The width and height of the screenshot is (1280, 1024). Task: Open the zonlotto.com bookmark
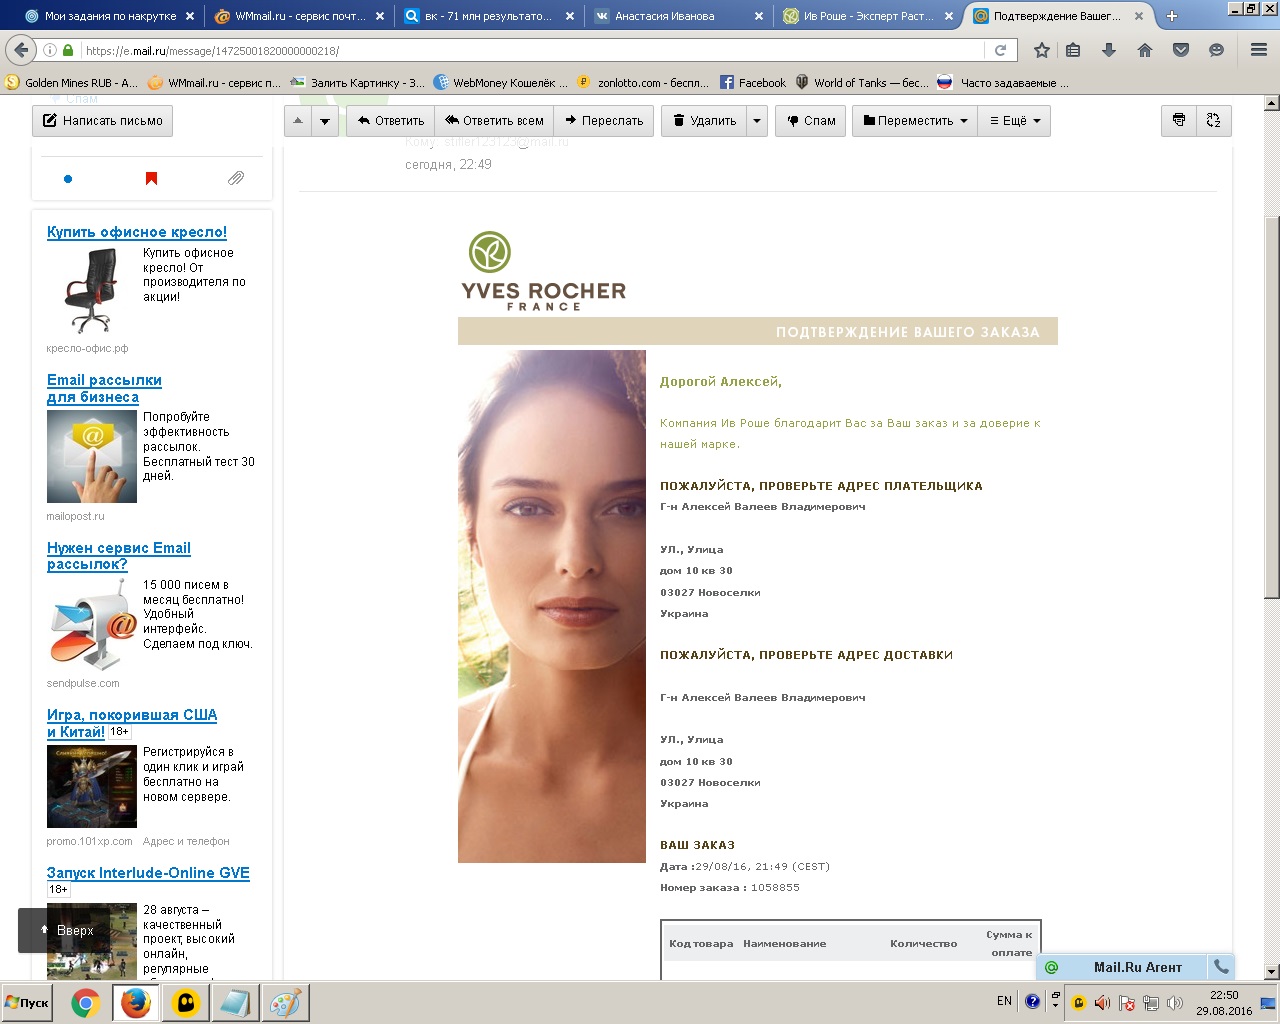(643, 83)
